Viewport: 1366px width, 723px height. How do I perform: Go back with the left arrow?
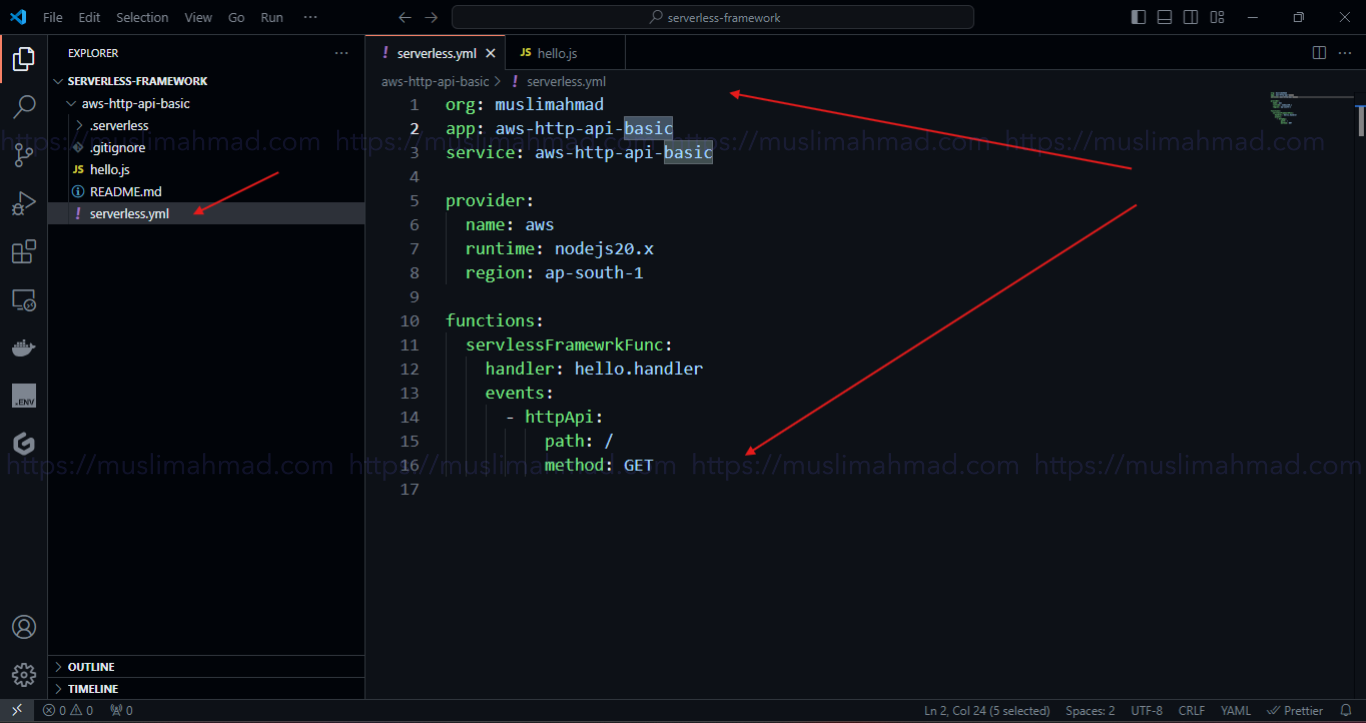(404, 17)
